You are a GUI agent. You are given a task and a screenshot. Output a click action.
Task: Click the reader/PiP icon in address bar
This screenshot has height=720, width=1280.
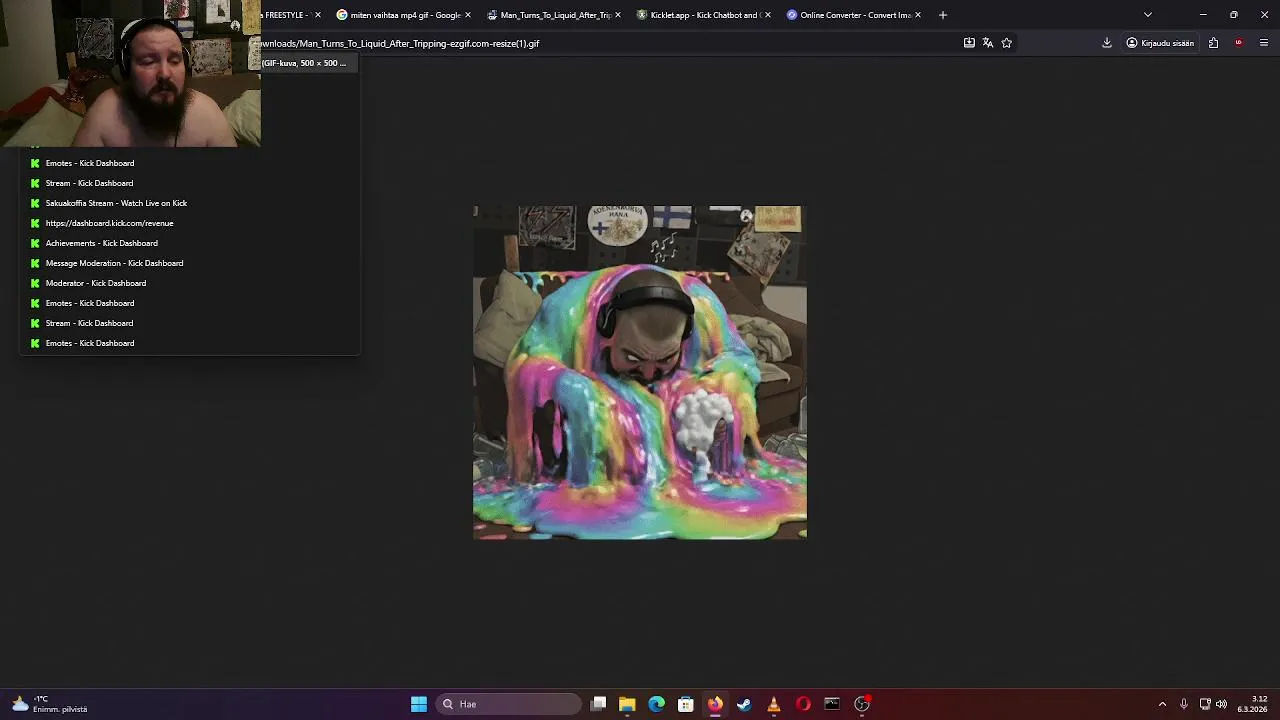coord(969,43)
